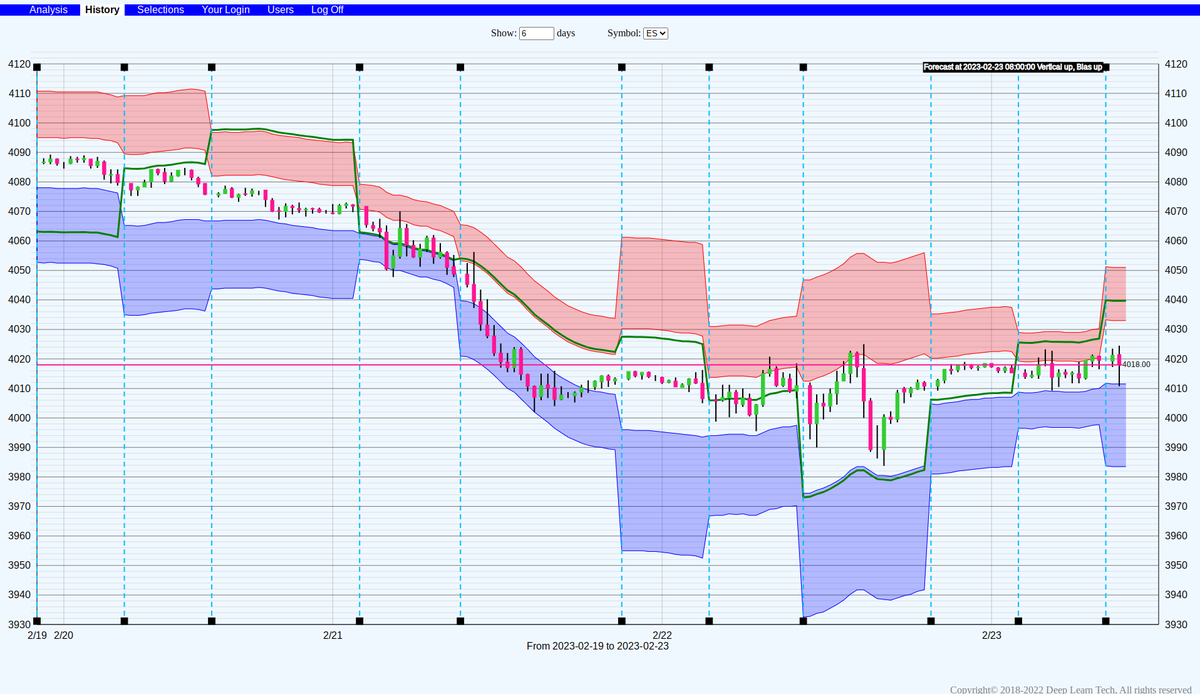Screen dimensions: 1200x694
Task: Focus the Show days number field
Action: point(536,33)
